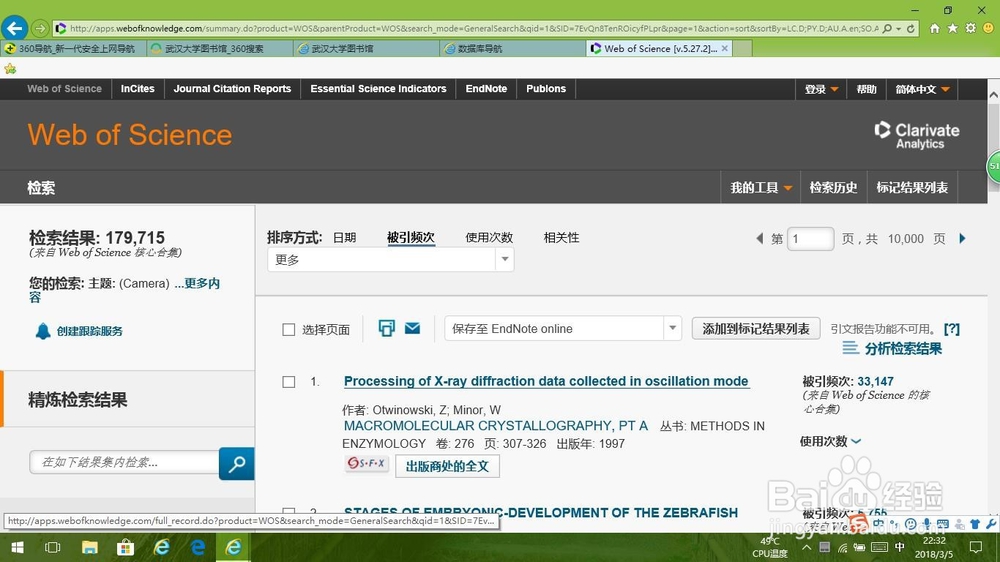Click 创建跟踪服务 link
The height and width of the screenshot is (562, 1000).
pos(89,331)
